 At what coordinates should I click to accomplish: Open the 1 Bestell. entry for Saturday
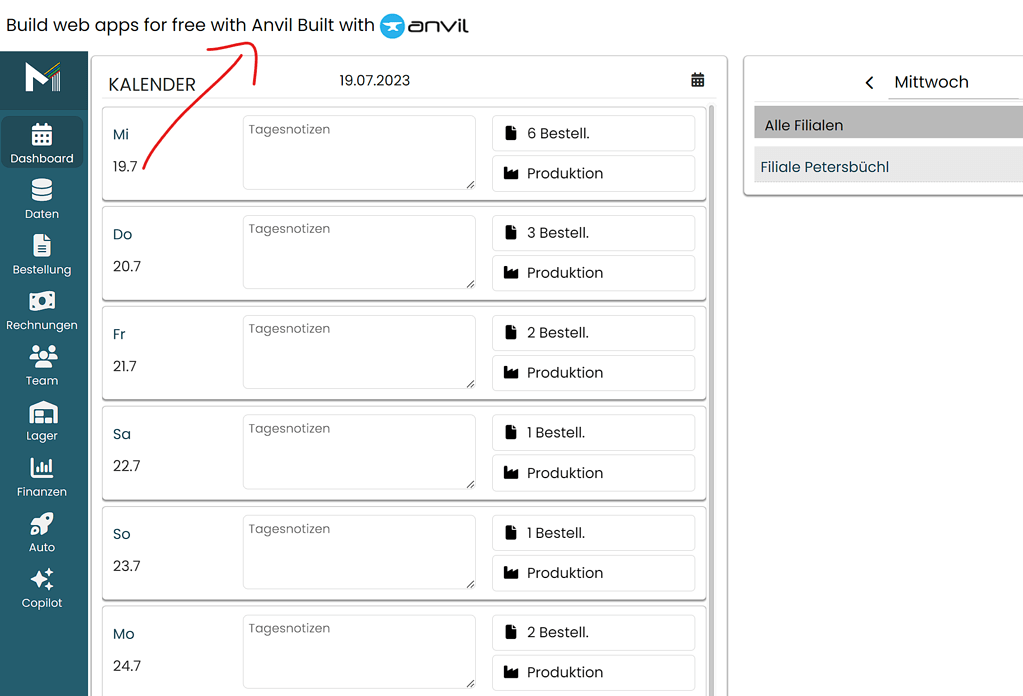(593, 432)
